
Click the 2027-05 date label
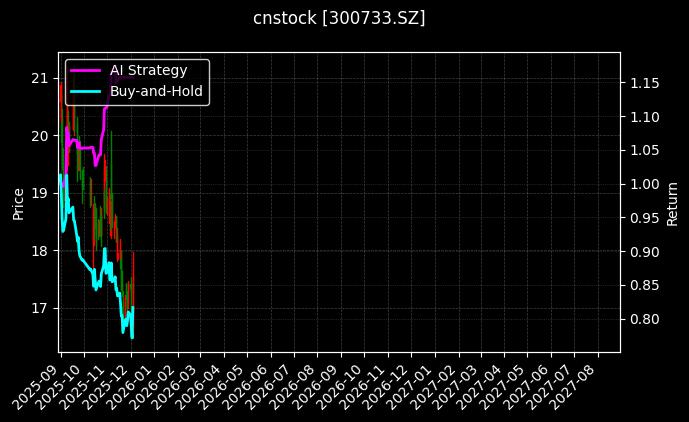coord(502,388)
